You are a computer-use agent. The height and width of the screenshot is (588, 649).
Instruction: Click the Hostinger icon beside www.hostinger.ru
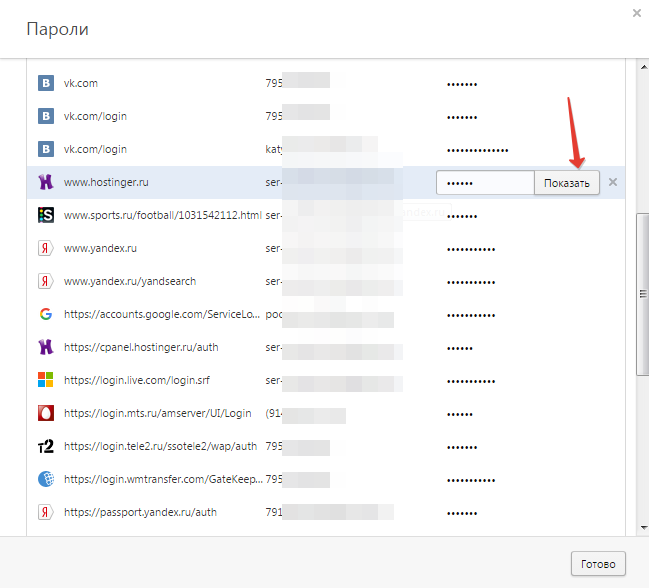[x=46, y=182]
